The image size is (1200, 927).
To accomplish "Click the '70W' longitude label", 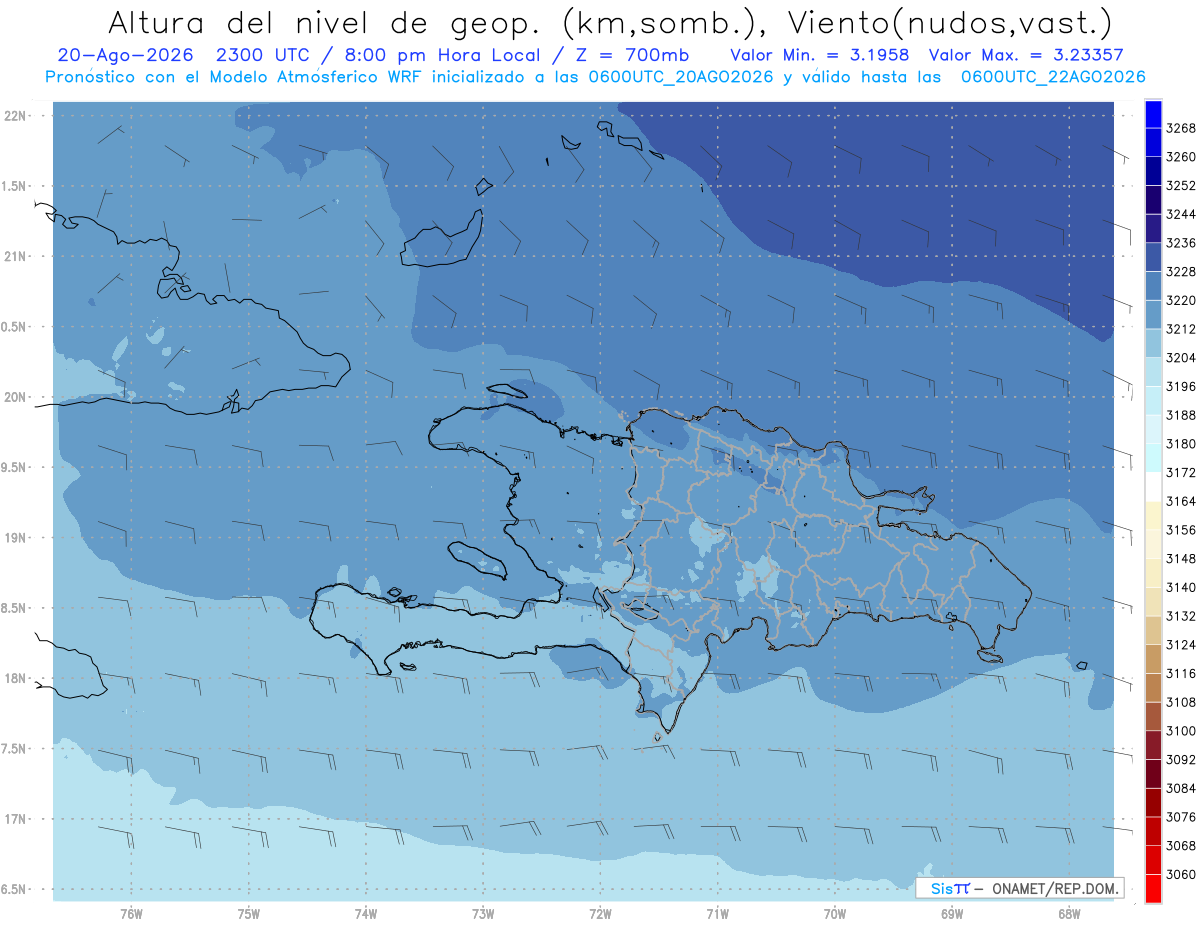I will coord(835,913).
